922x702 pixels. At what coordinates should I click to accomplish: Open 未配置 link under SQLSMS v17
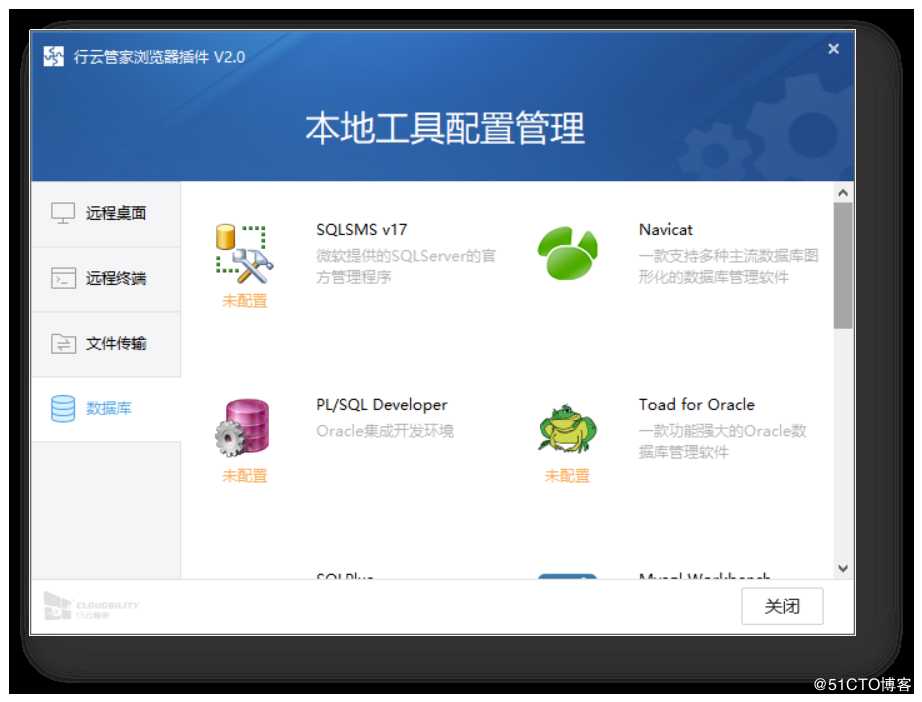tap(244, 302)
